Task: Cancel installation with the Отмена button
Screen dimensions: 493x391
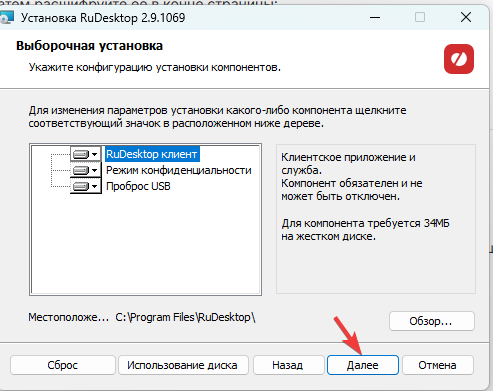Action: (x=437, y=365)
